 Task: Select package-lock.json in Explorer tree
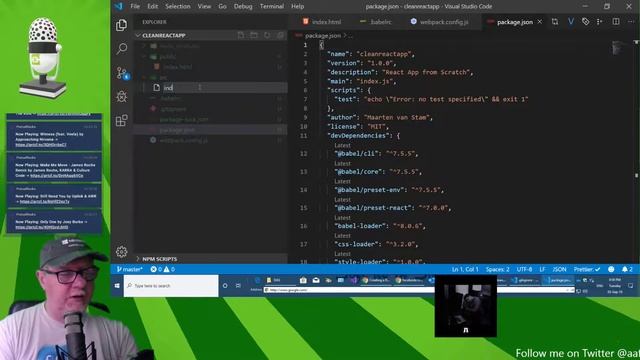(211, 119)
